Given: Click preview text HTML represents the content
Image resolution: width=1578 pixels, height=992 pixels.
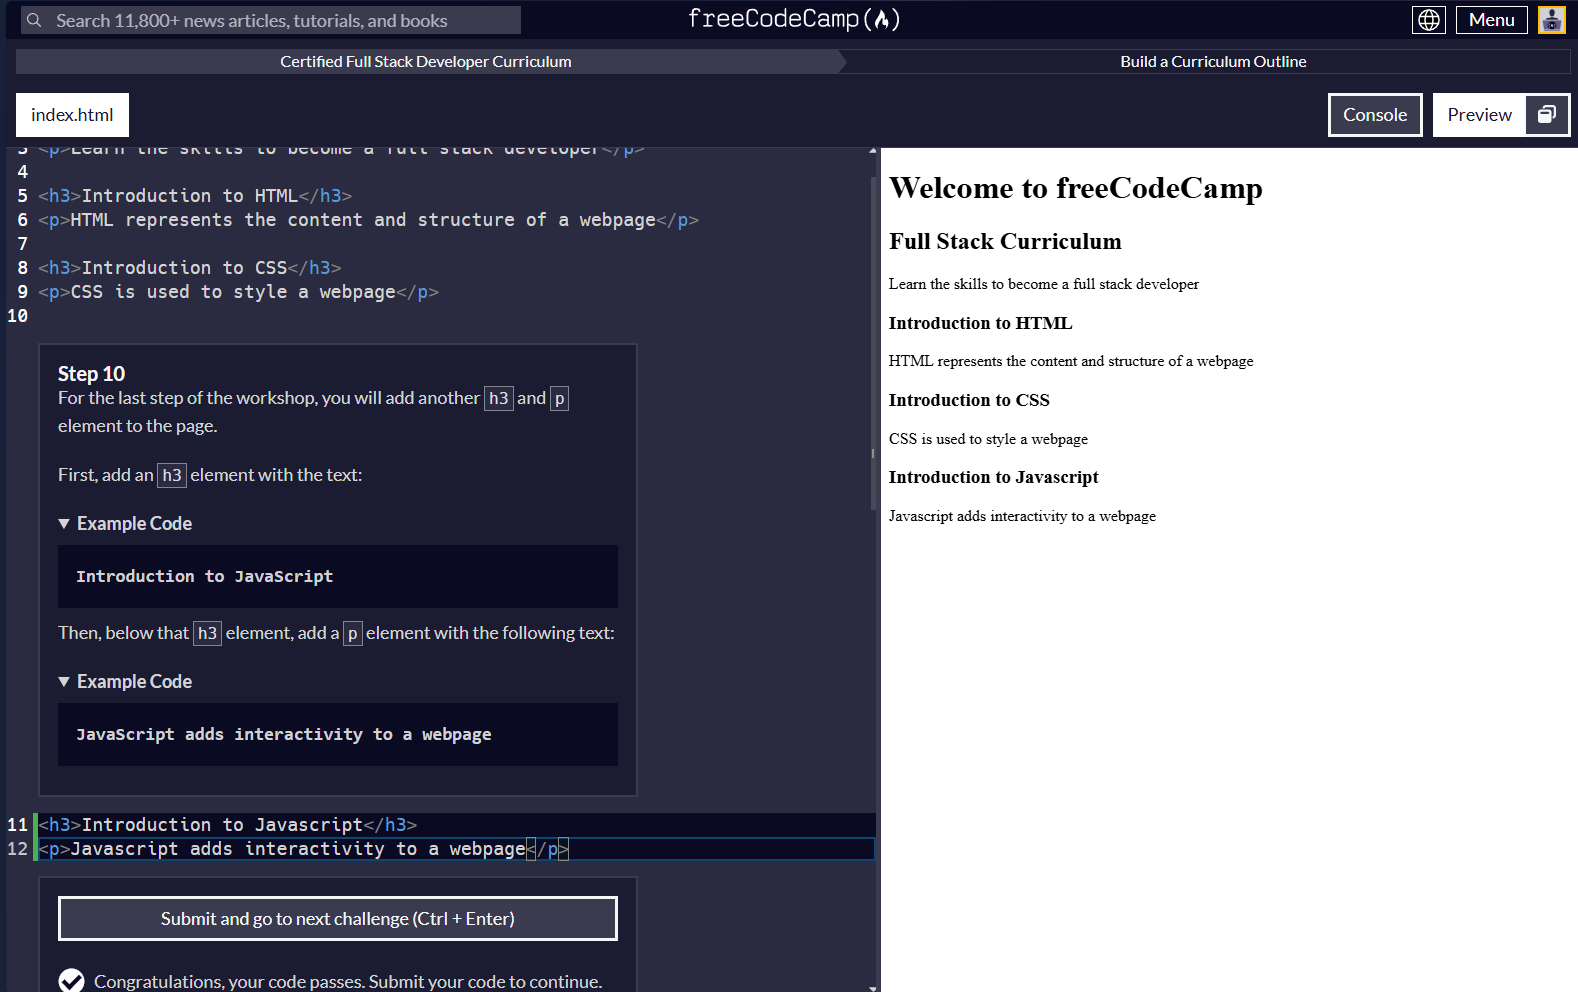Looking at the screenshot, I should (x=1071, y=361).
